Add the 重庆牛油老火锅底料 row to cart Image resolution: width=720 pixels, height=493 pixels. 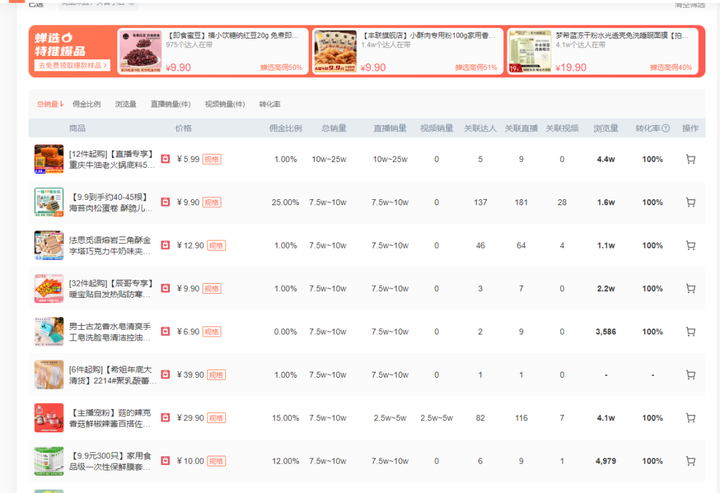[x=690, y=159]
